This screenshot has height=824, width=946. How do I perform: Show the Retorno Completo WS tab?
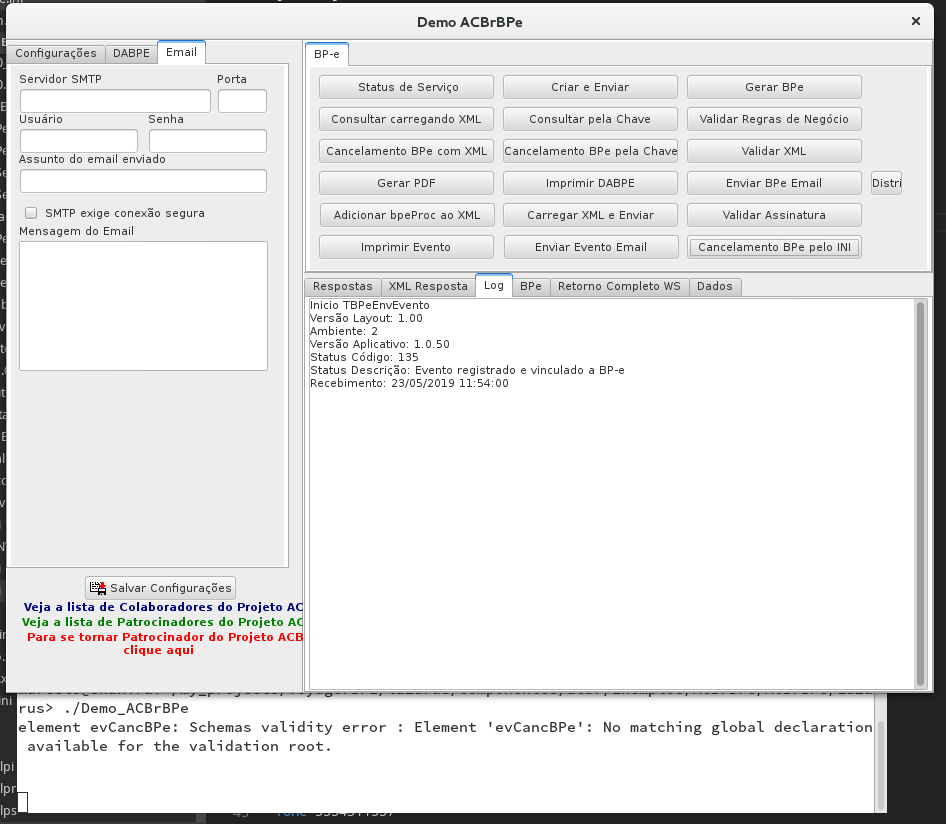coord(619,287)
